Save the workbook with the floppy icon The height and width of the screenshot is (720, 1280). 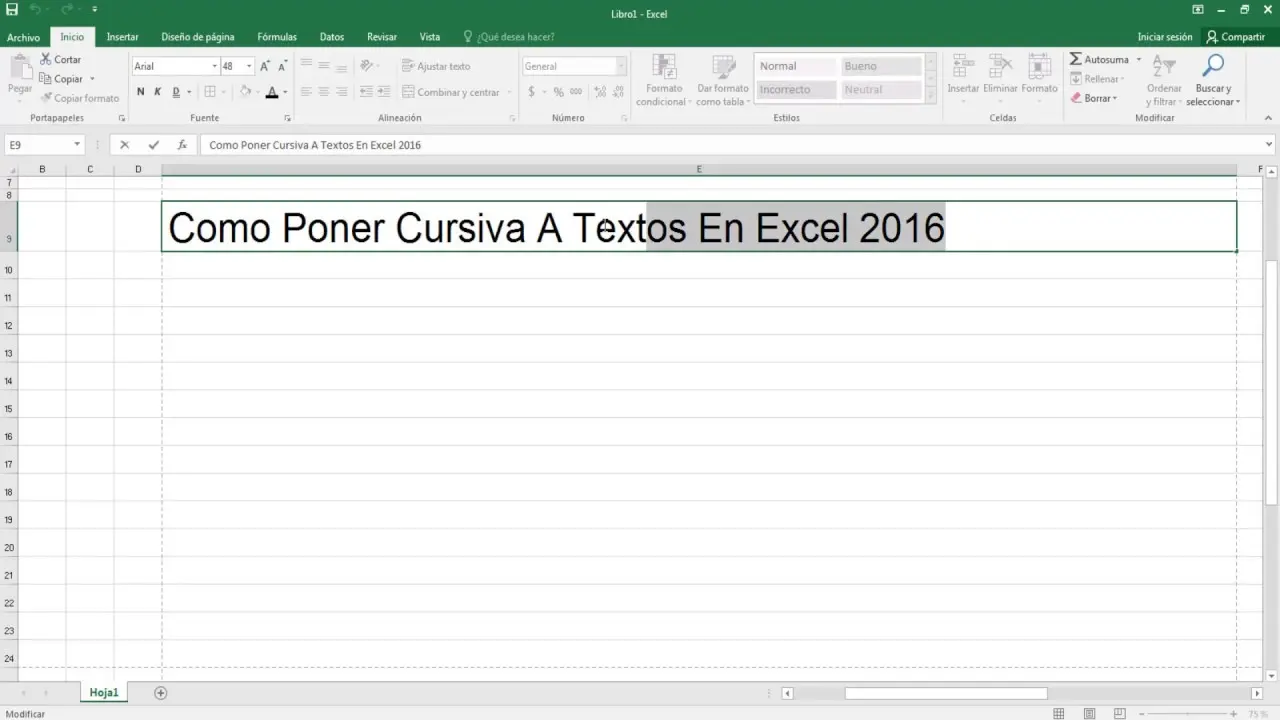pyautogui.click(x=12, y=9)
